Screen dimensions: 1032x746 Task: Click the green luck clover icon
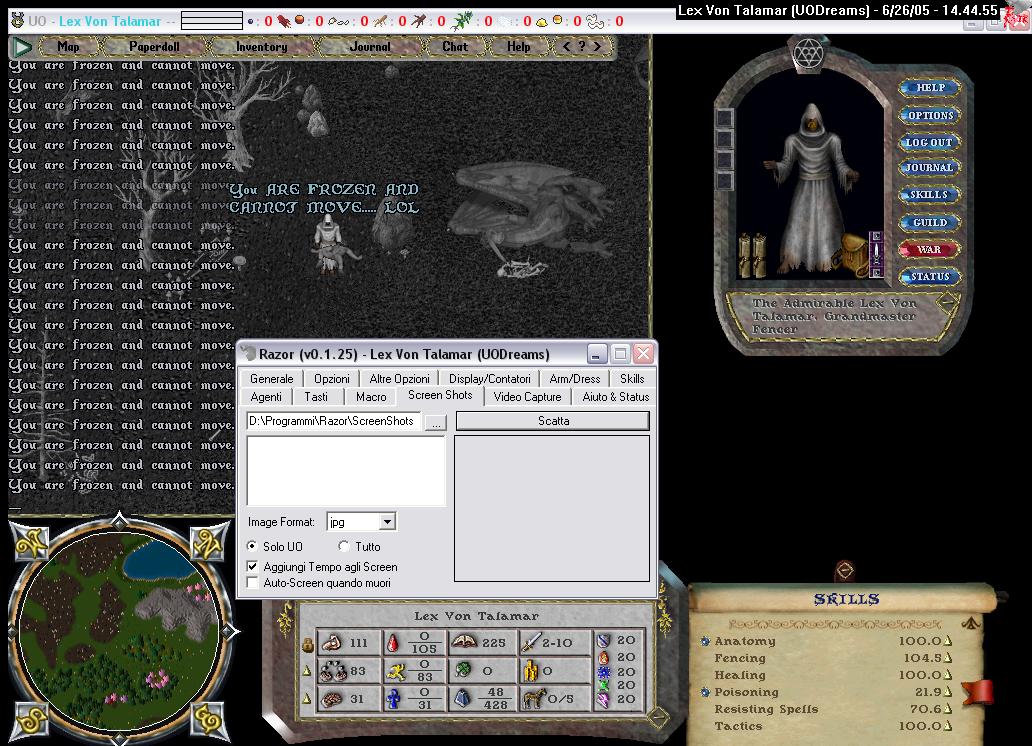tap(463, 670)
